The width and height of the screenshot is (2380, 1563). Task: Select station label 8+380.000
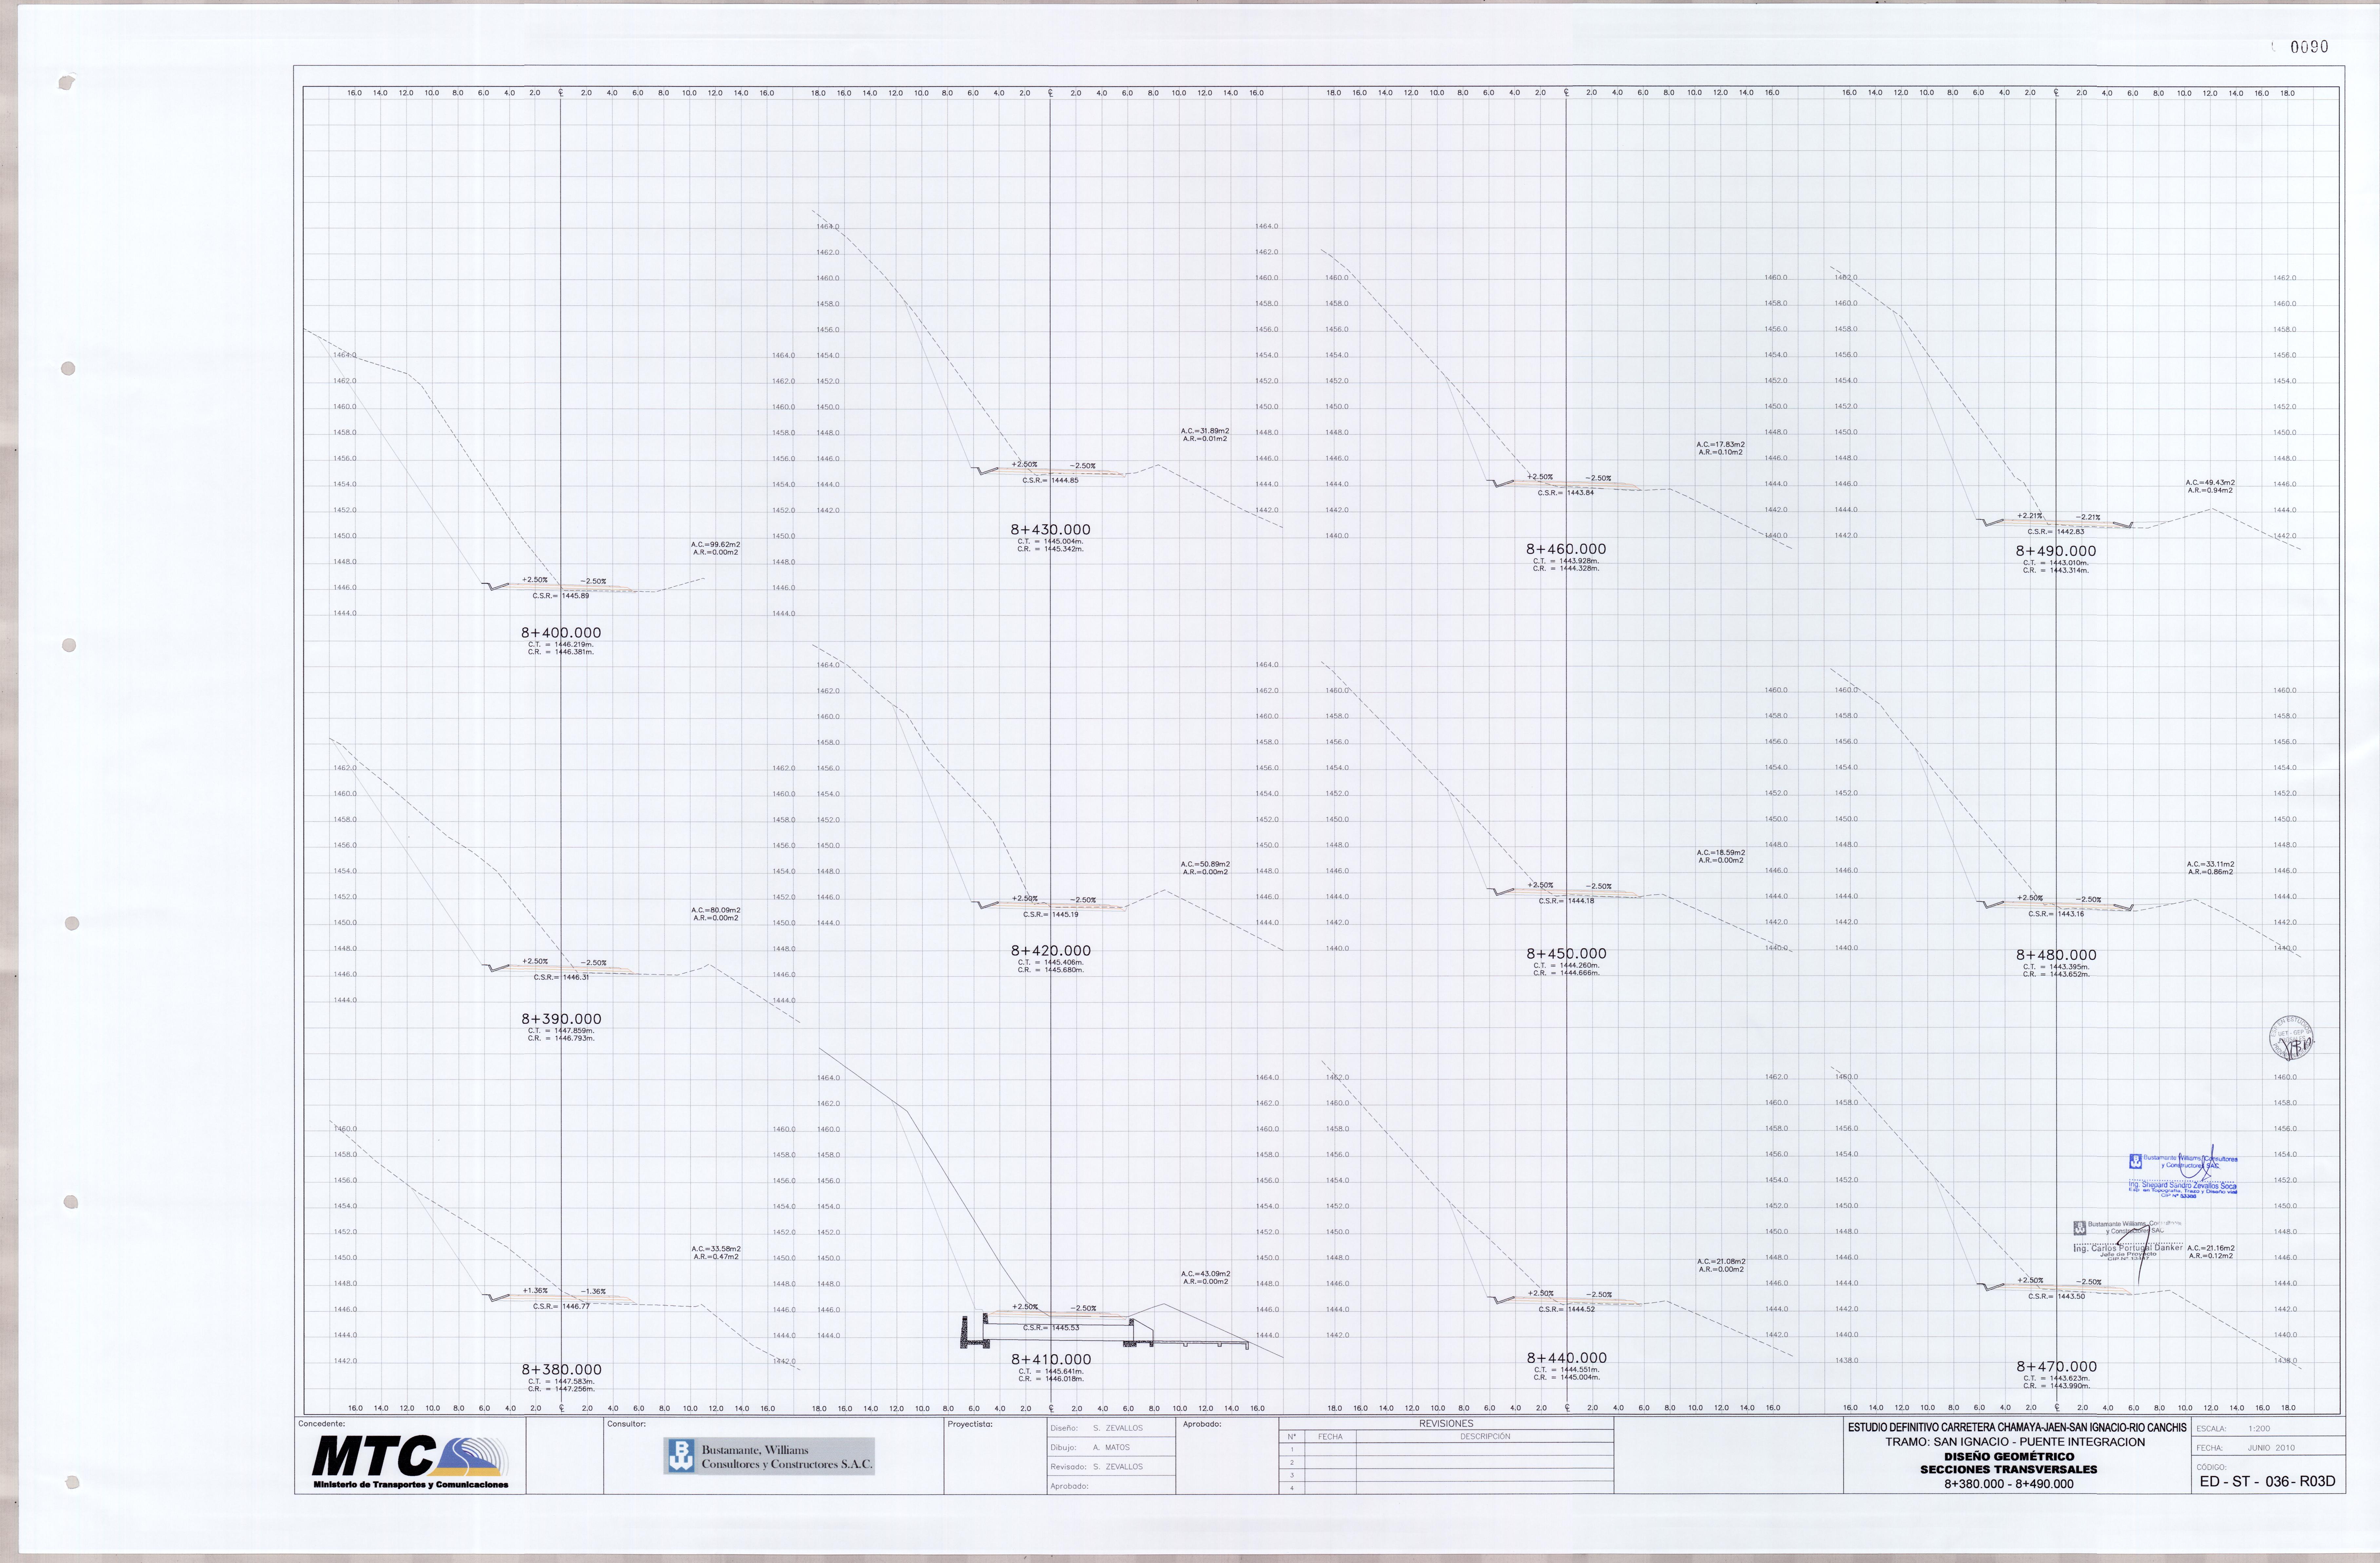(x=561, y=1370)
